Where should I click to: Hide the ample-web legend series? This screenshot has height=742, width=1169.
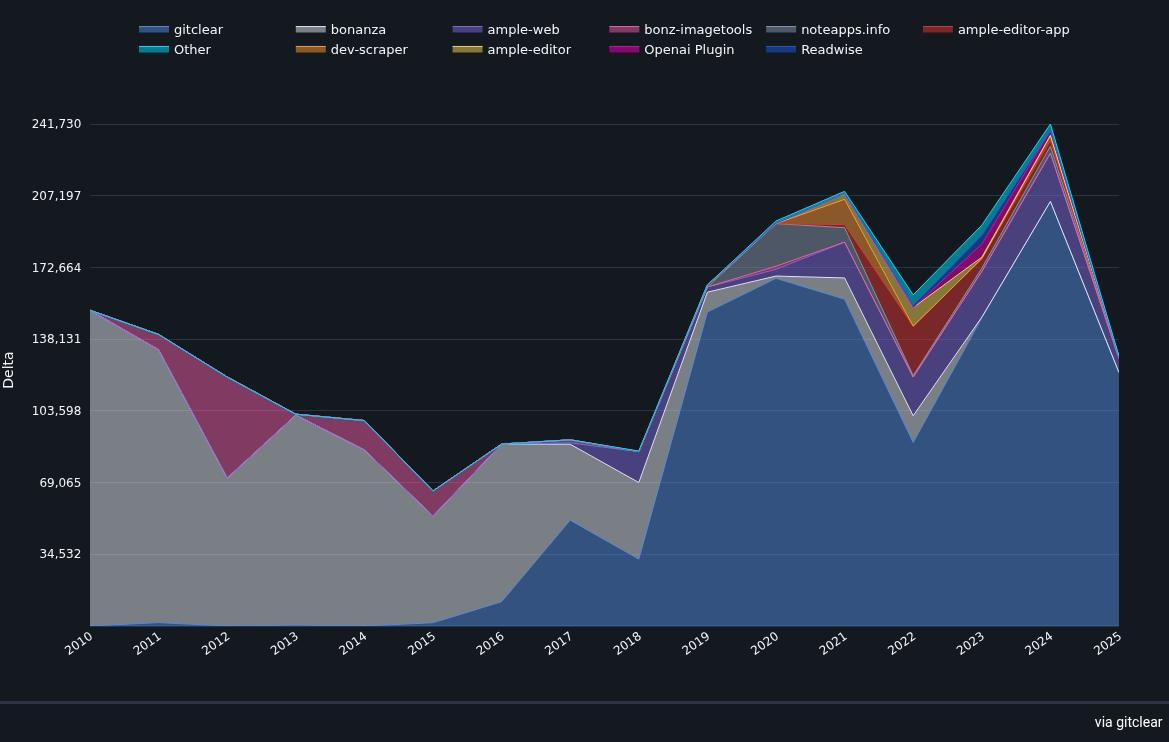pos(523,30)
